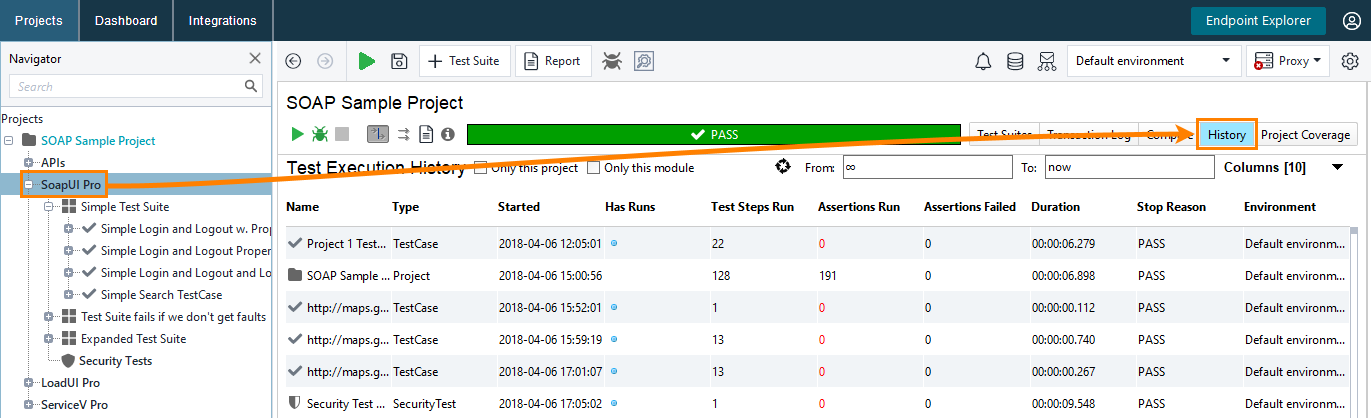
Task: Click the SOAP Sample Project folder icon in tree
Action: pyautogui.click(x=29, y=141)
